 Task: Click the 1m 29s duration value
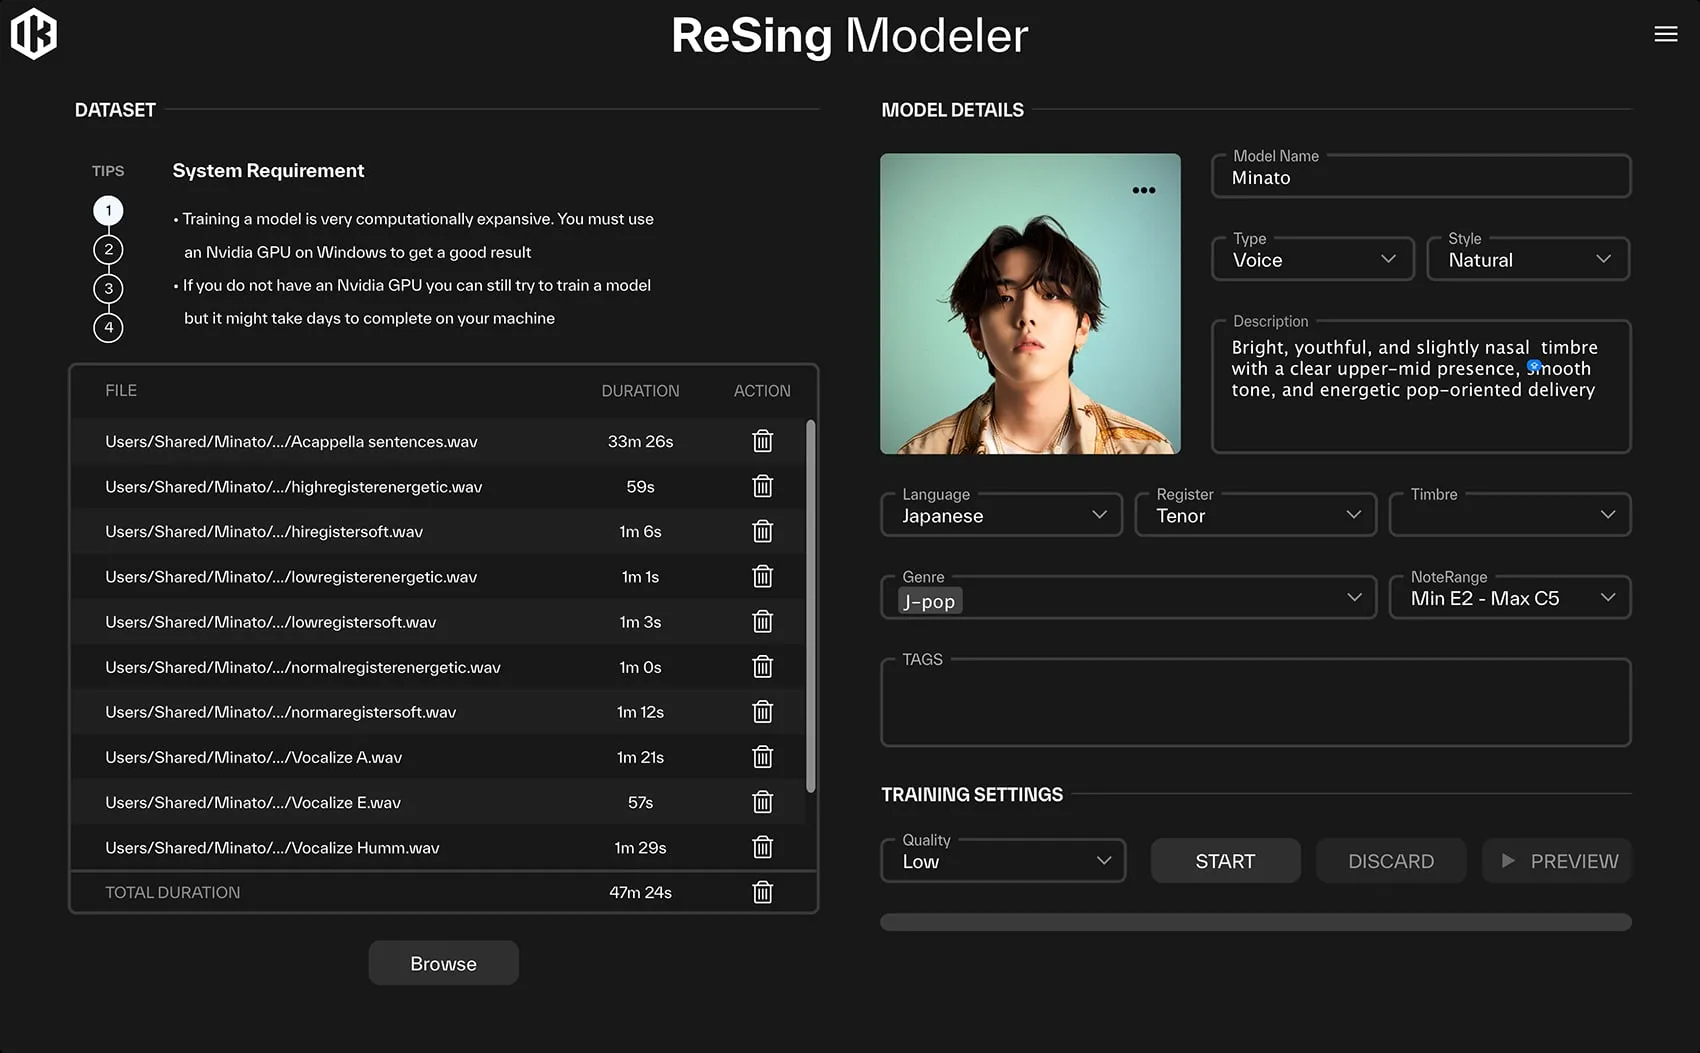click(640, 847)
